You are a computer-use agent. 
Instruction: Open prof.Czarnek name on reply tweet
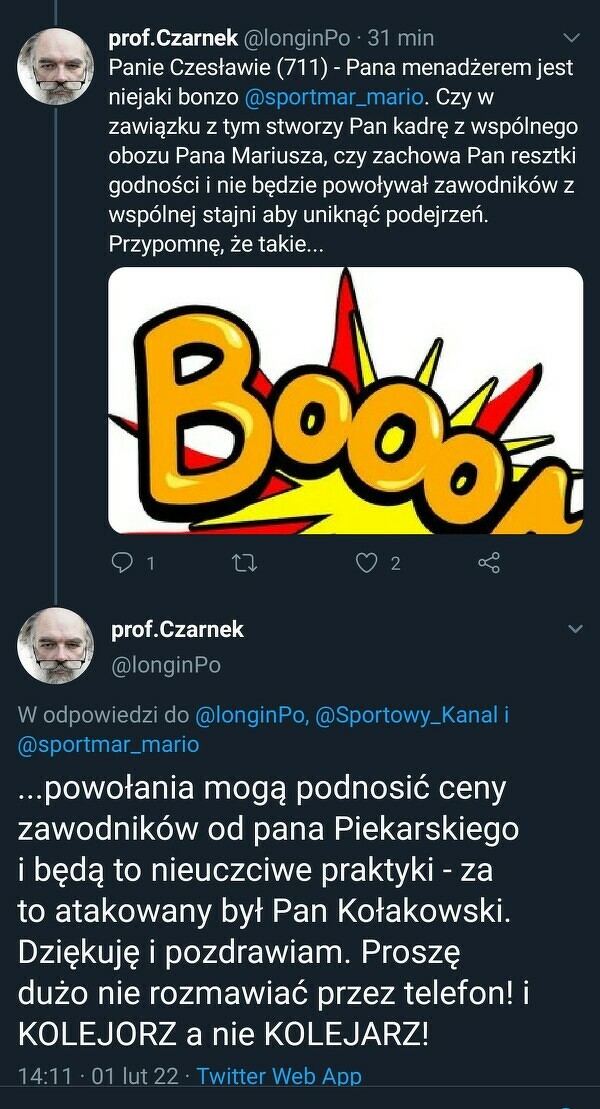pos(178,629)
